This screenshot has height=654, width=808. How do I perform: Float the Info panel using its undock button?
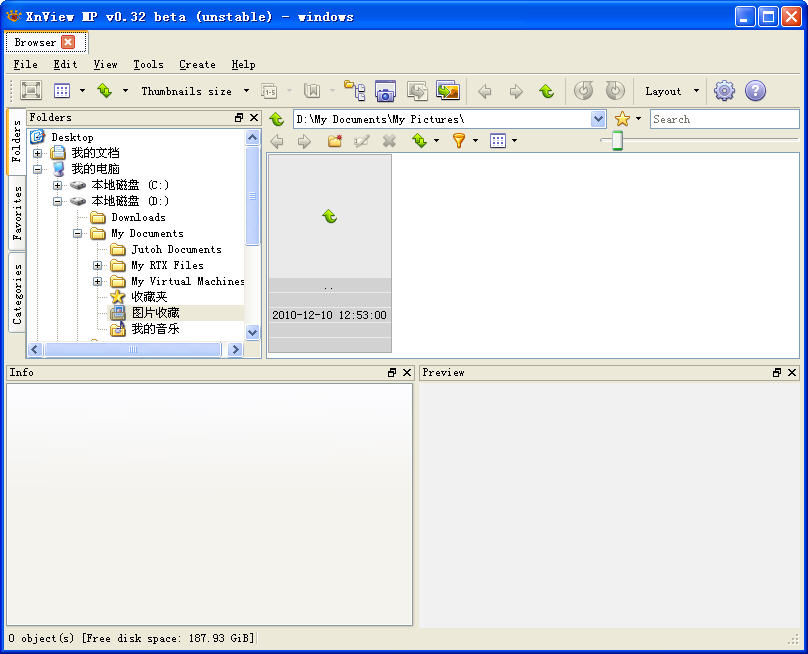point(392,373)
